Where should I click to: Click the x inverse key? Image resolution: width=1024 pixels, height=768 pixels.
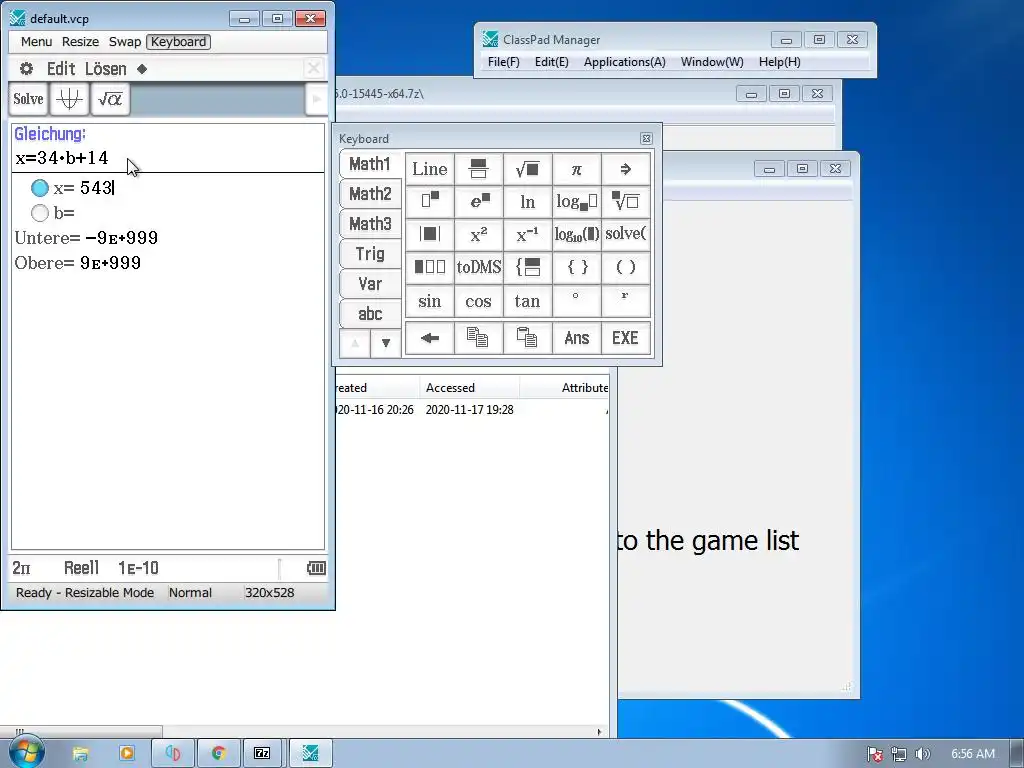click(528, 234)
